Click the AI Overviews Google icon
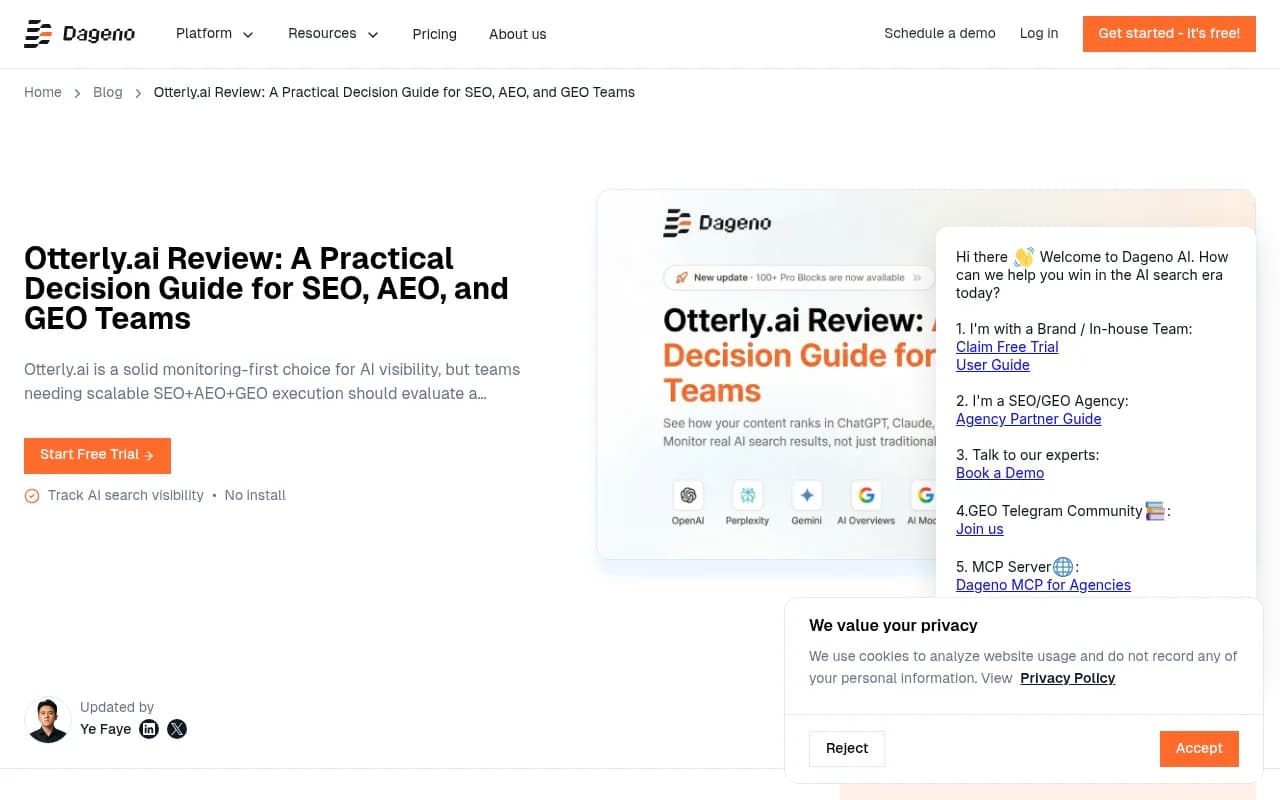The width and height of the screenshot is (1280, 800). click(866, 495)
